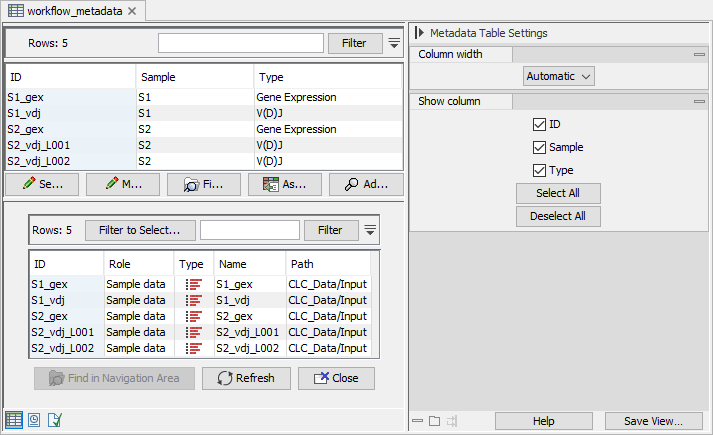Click sequence list icon in S2_vdj_L002 row
The height and width of the screenshot is (435, 713).
tap(193, 348)
